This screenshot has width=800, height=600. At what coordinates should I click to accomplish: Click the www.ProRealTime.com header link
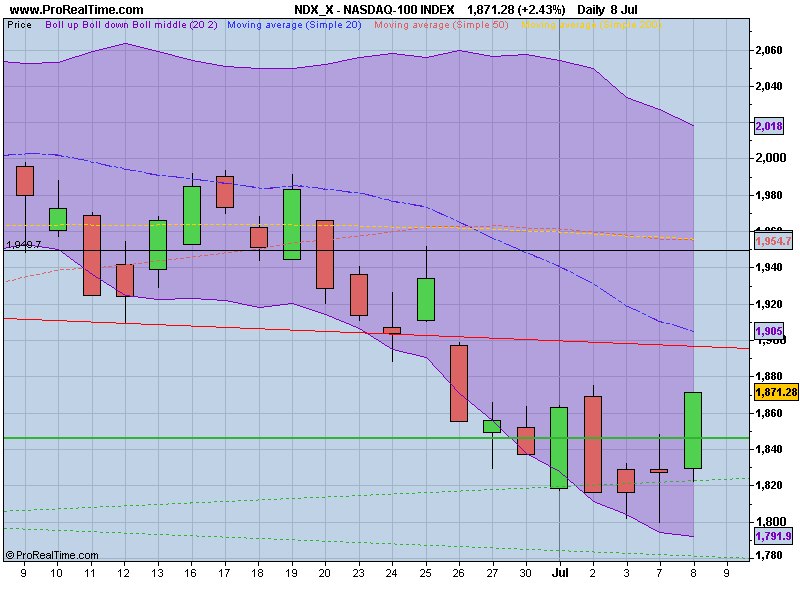[77, 10]
